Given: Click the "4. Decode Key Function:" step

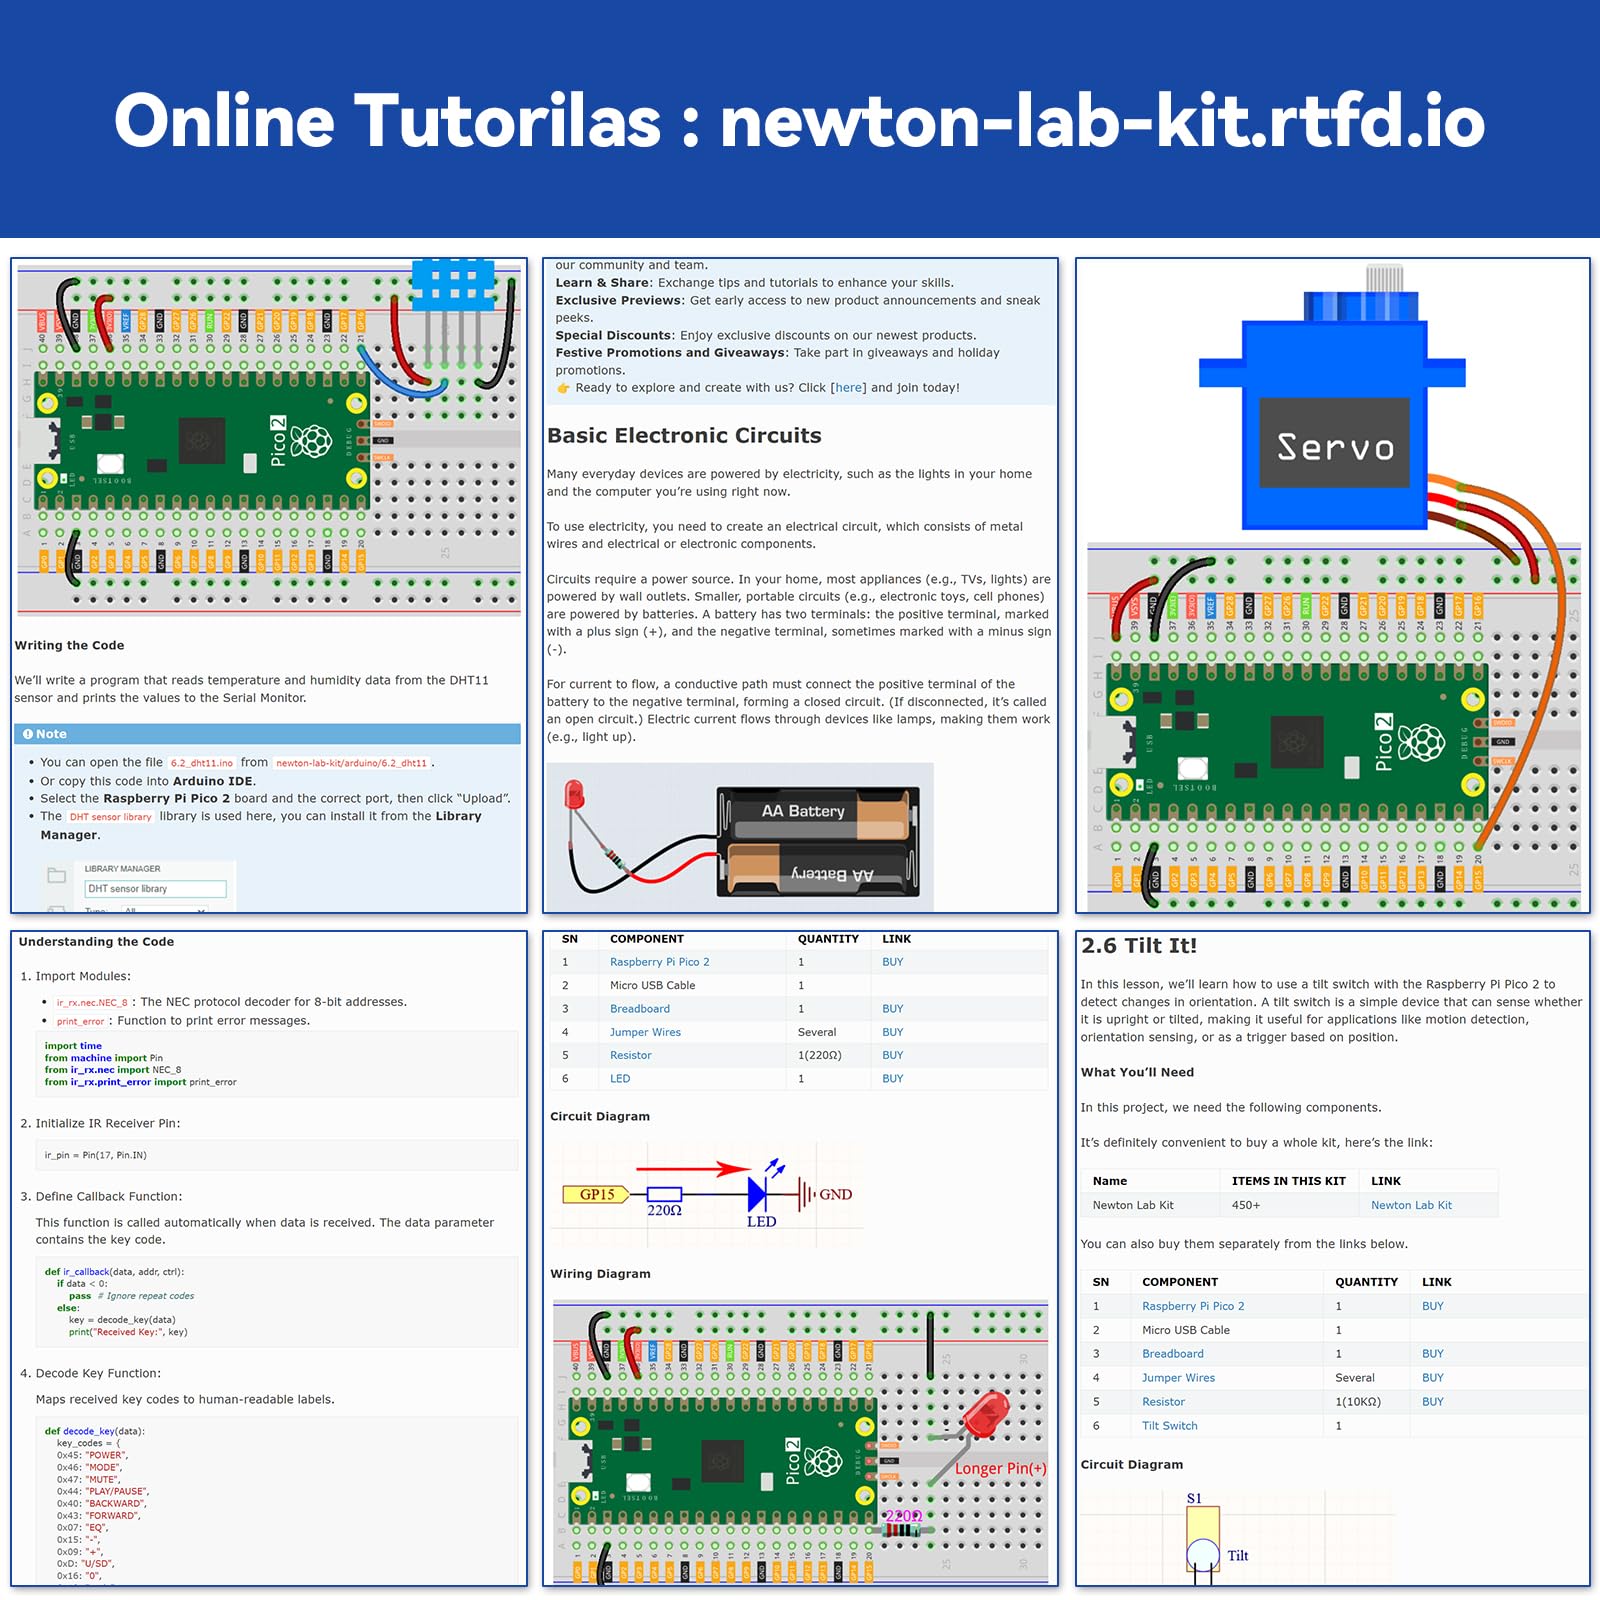Looking at the screenshot, I should 90,1373.
